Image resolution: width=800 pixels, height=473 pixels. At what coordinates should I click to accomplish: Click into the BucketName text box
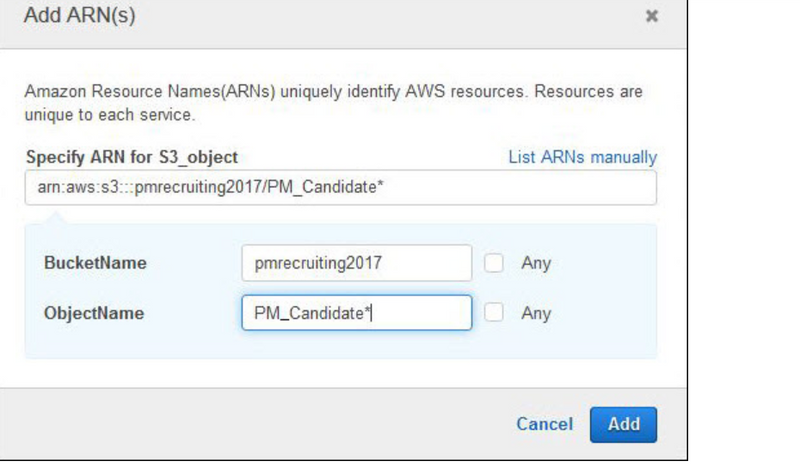click(356, 263)
